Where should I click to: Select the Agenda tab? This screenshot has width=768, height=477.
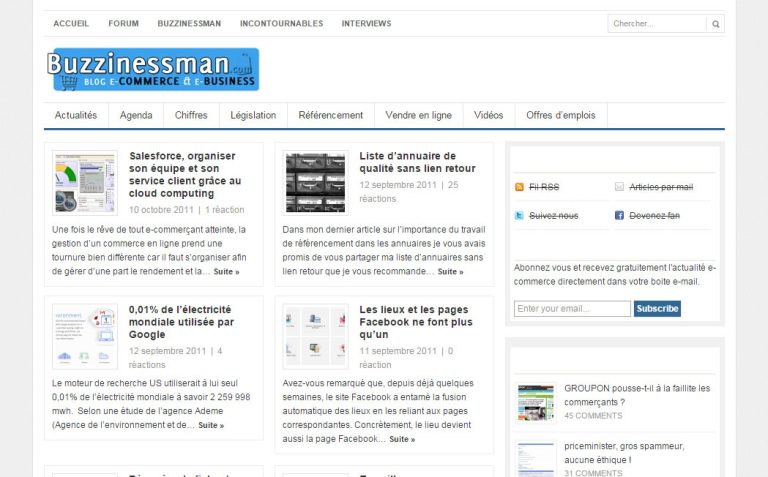(x=136, y=116)
